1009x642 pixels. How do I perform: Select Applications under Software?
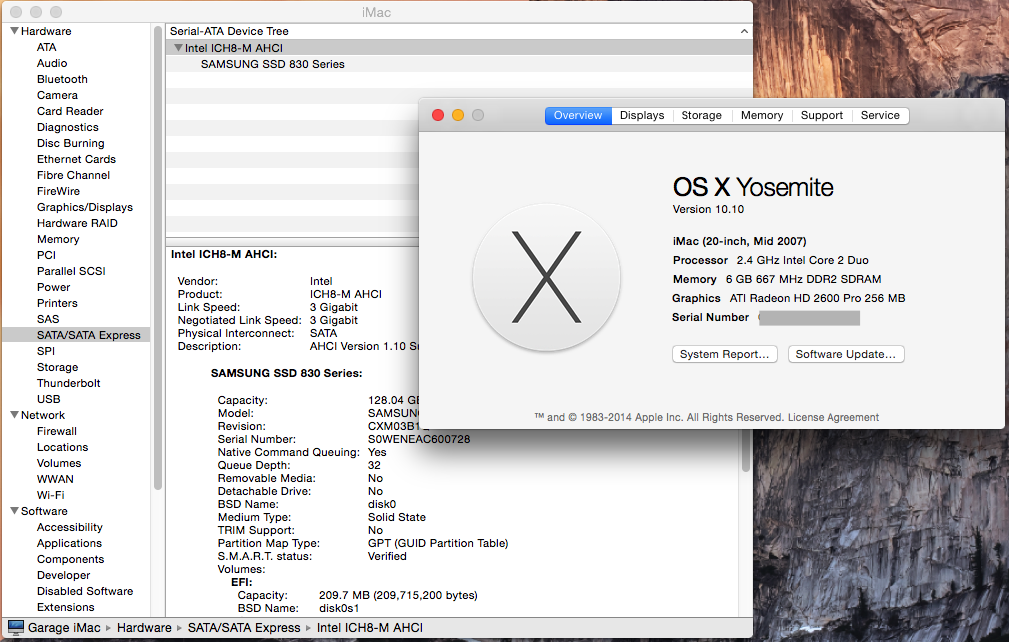(69, 543)
